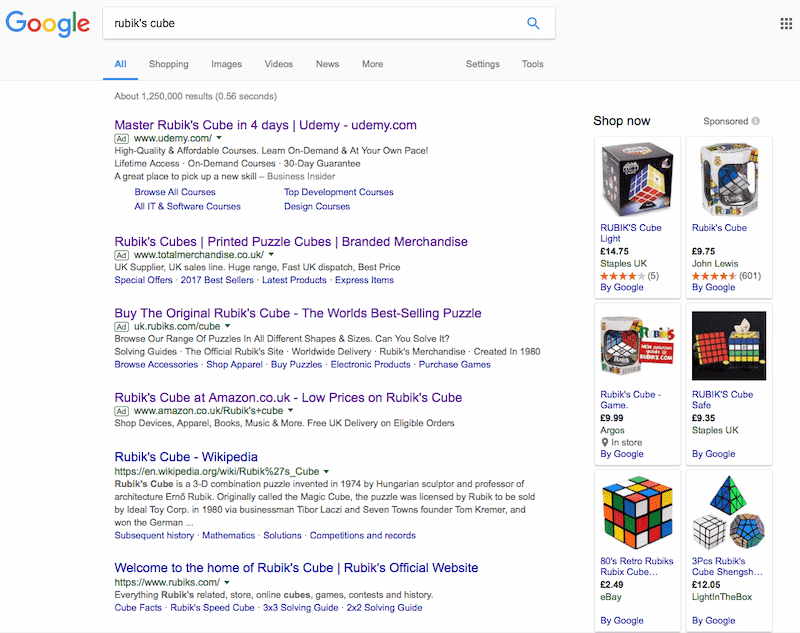Open Buy The Original Rubik's Cube result

coord(298,313)
